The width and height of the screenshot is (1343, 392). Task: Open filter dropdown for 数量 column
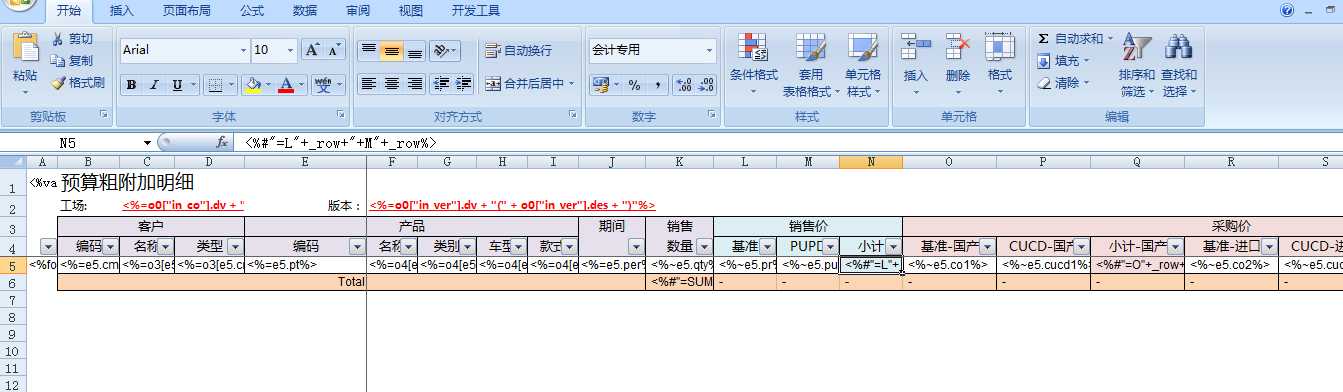(704, 246)
